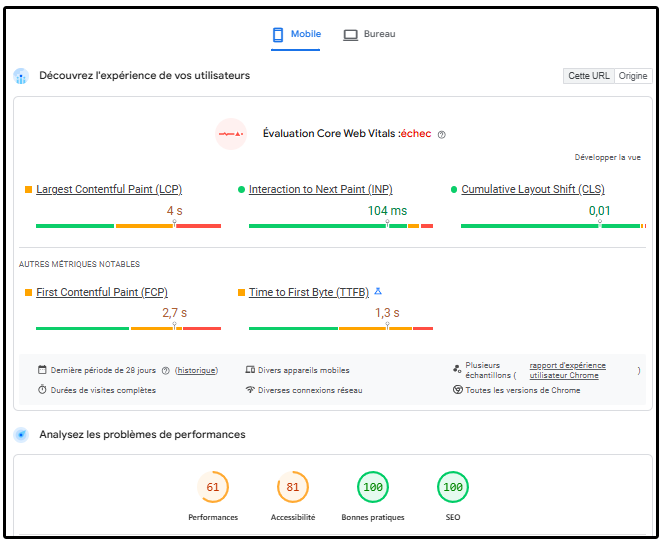Click the help icon next to Core Web Vitals
The width and height of the screenshot is (660, 540).
[x=441, y=134]
